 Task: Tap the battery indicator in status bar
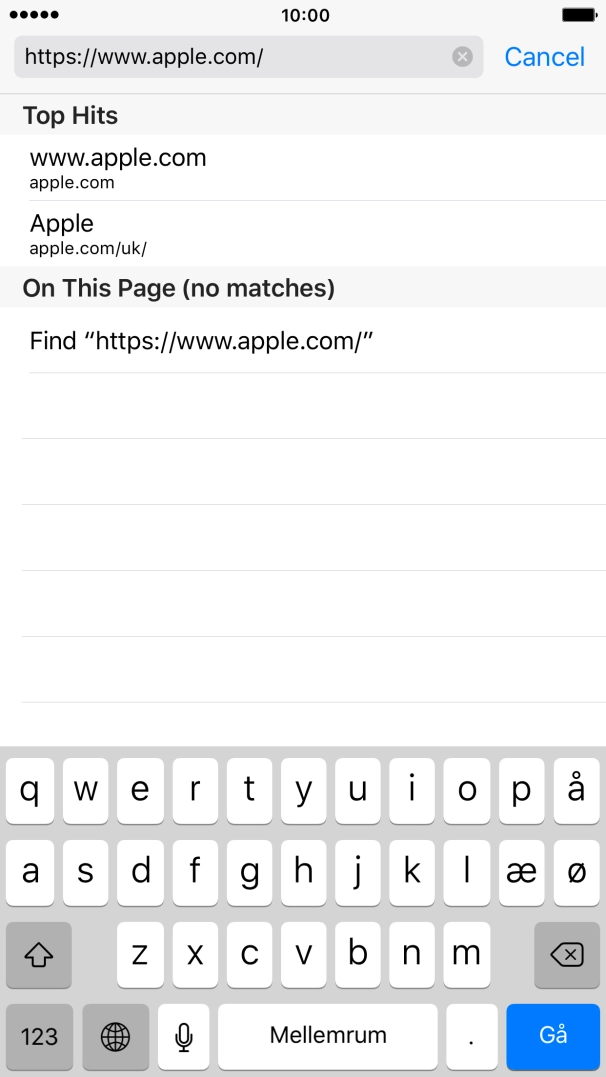[x=580, y=14]
